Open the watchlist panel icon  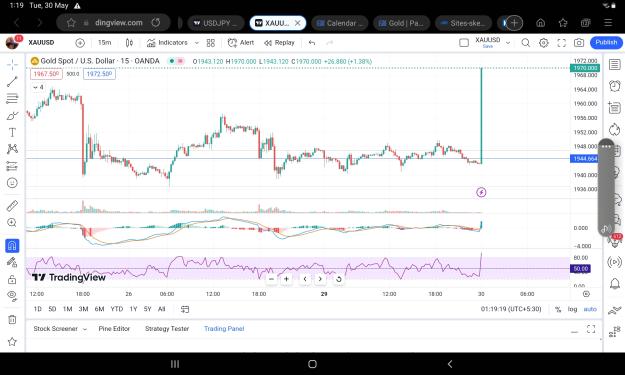pos(615,65)
